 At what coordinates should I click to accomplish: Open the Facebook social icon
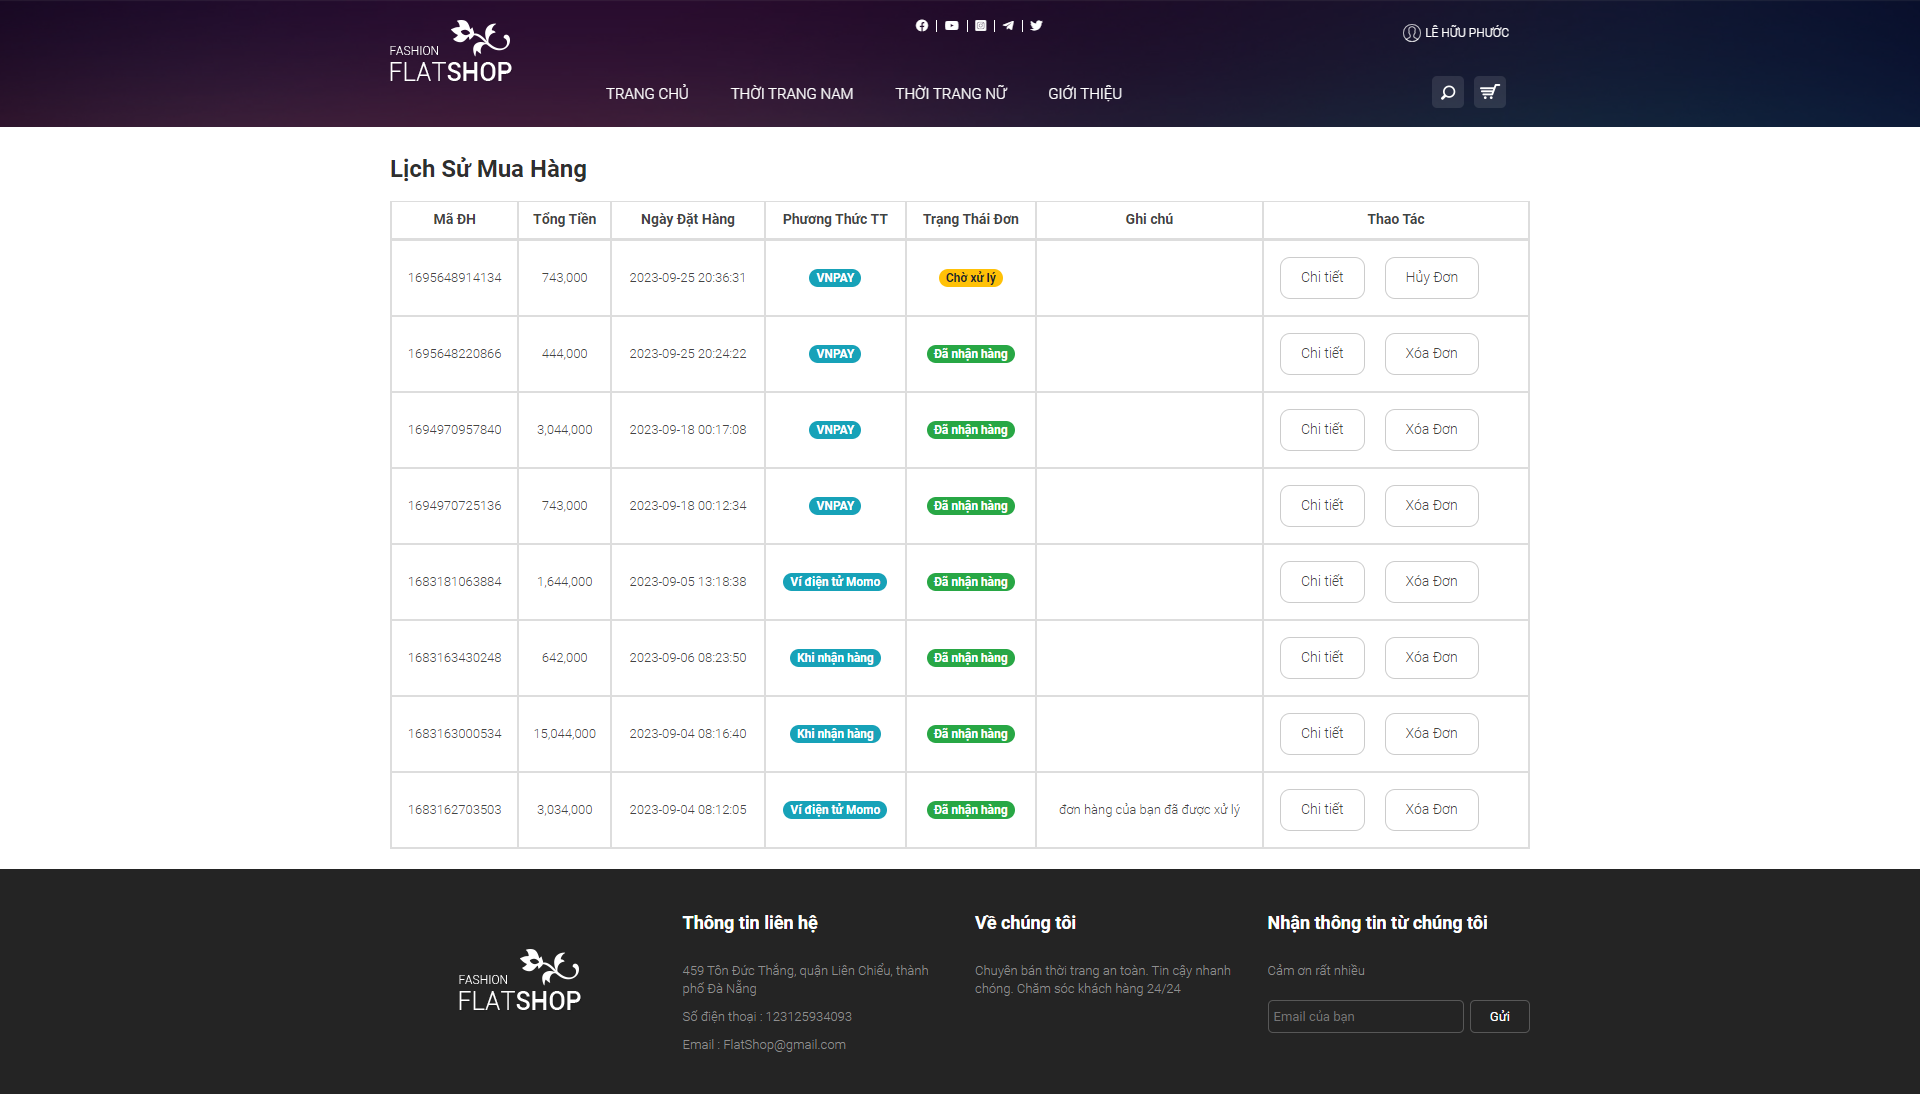pyautogui.click(x=922, y=26)
